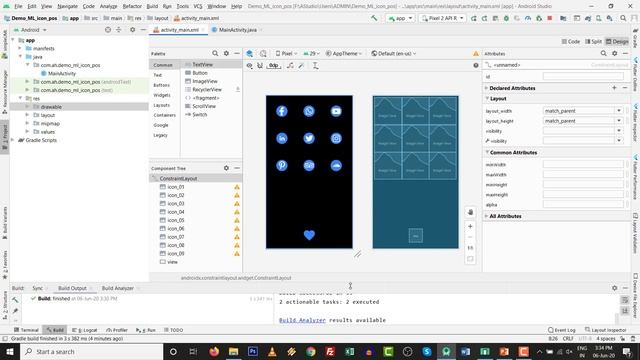Open the Logcat tool window
This screenshot has height=360, width=640.
pos(84,330)
